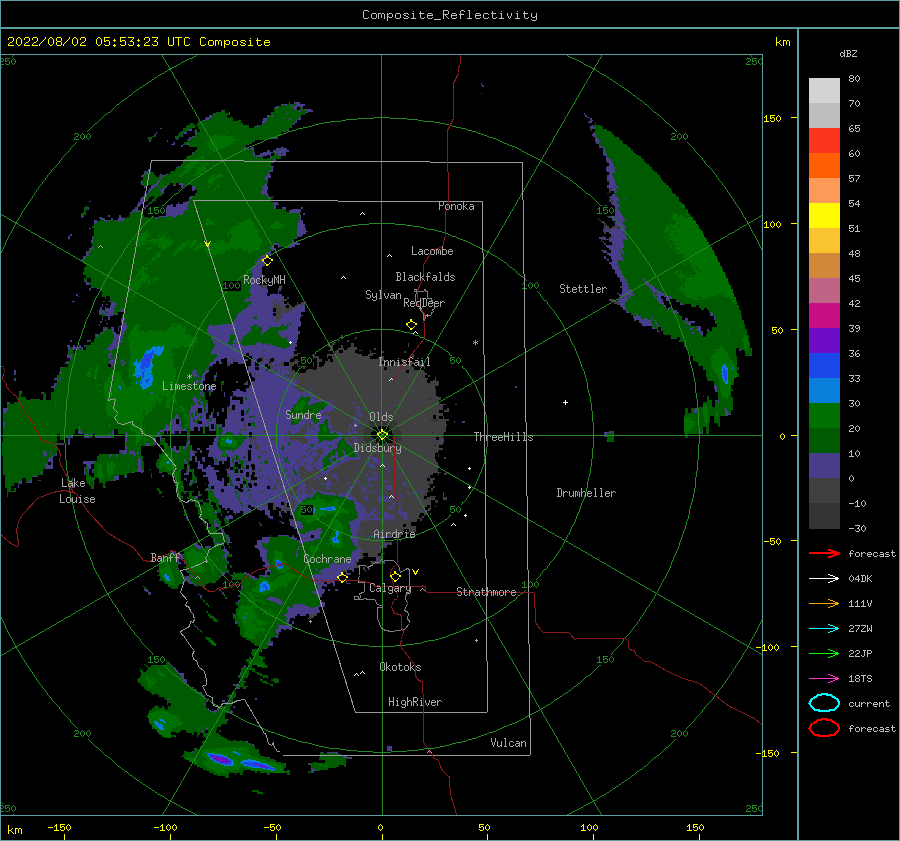Click the Cochrane label

(327, 559)
